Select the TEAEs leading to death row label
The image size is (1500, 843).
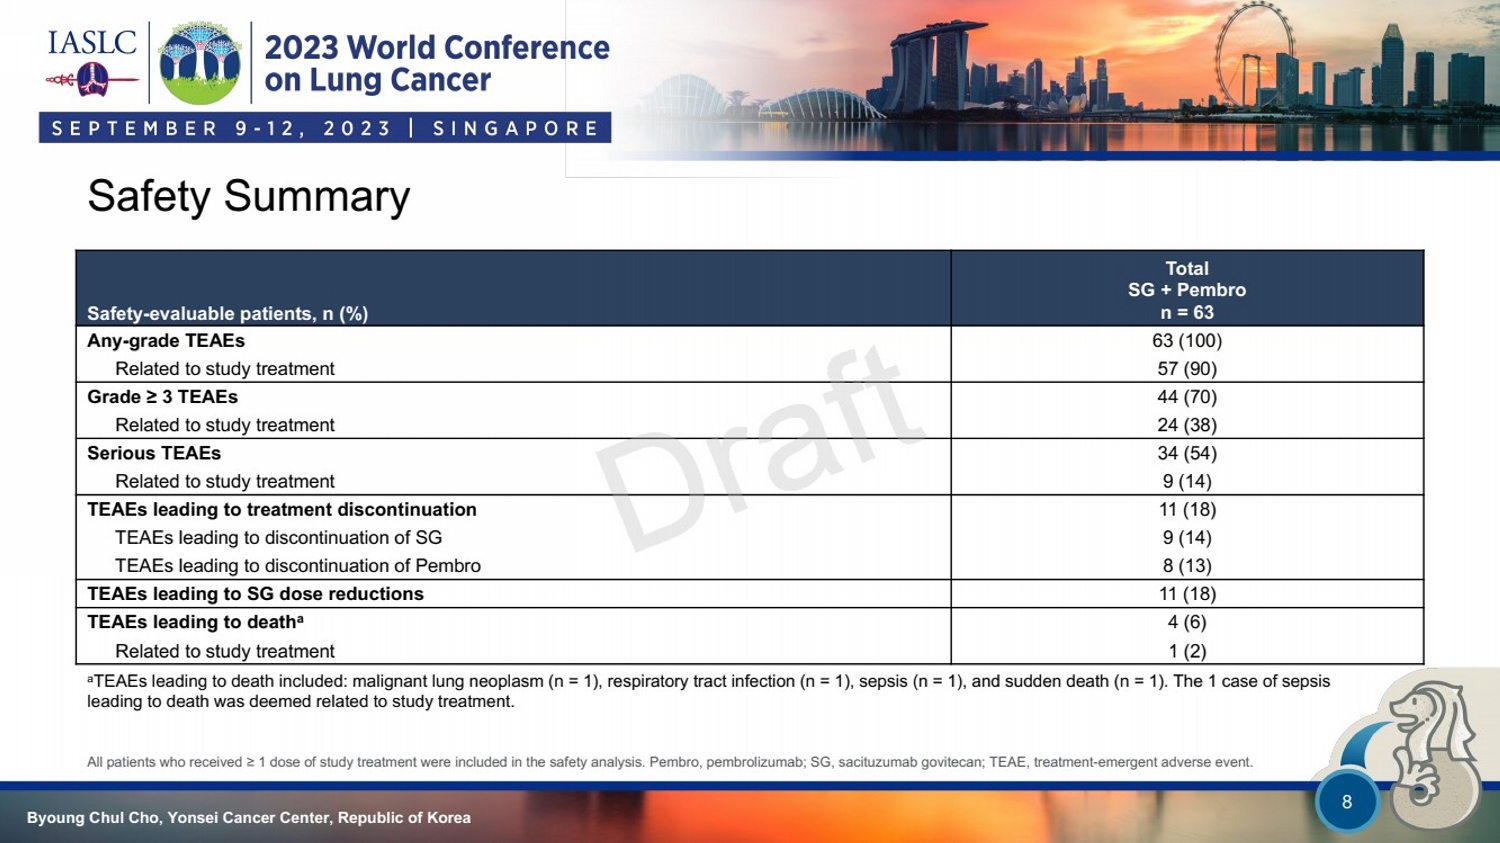tap(195, 622)
